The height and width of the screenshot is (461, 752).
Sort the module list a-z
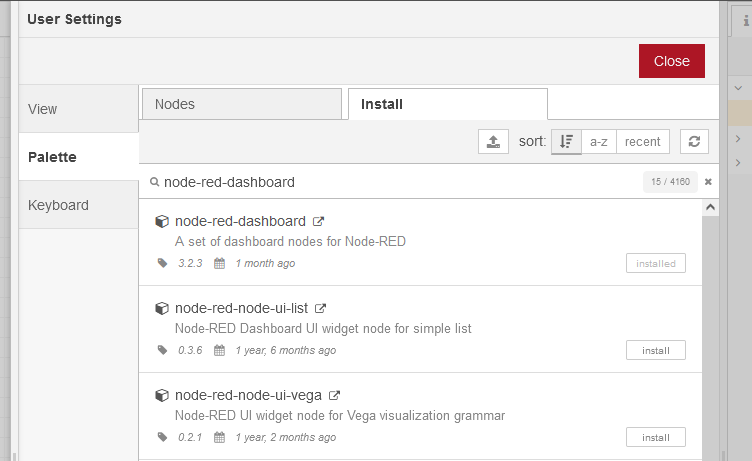pyautogui.click(x=598, y=142)
